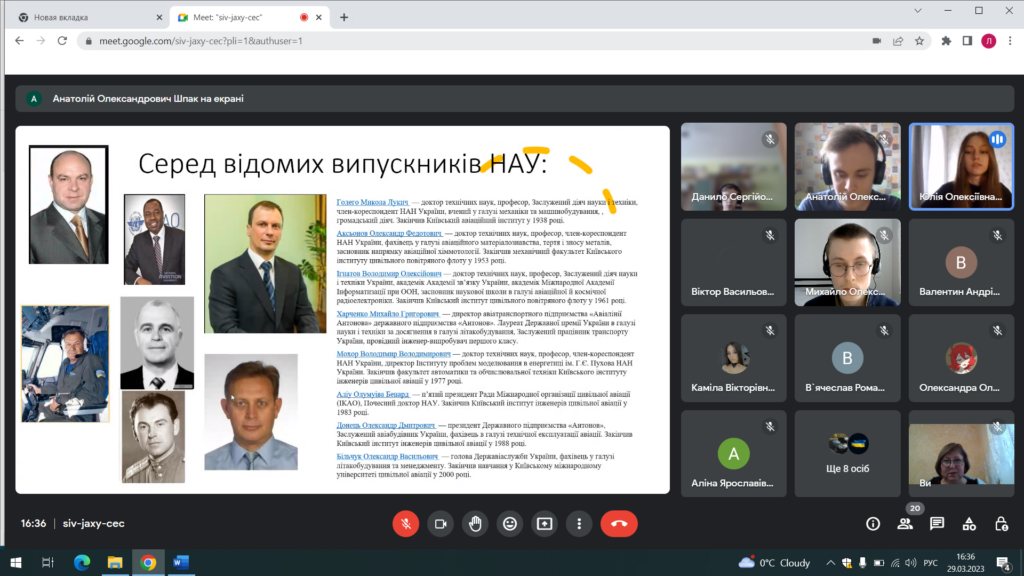Open the Chrome extensions puzzle icon
Viewport: 1024px width, 576px height.
click(946, 41)
